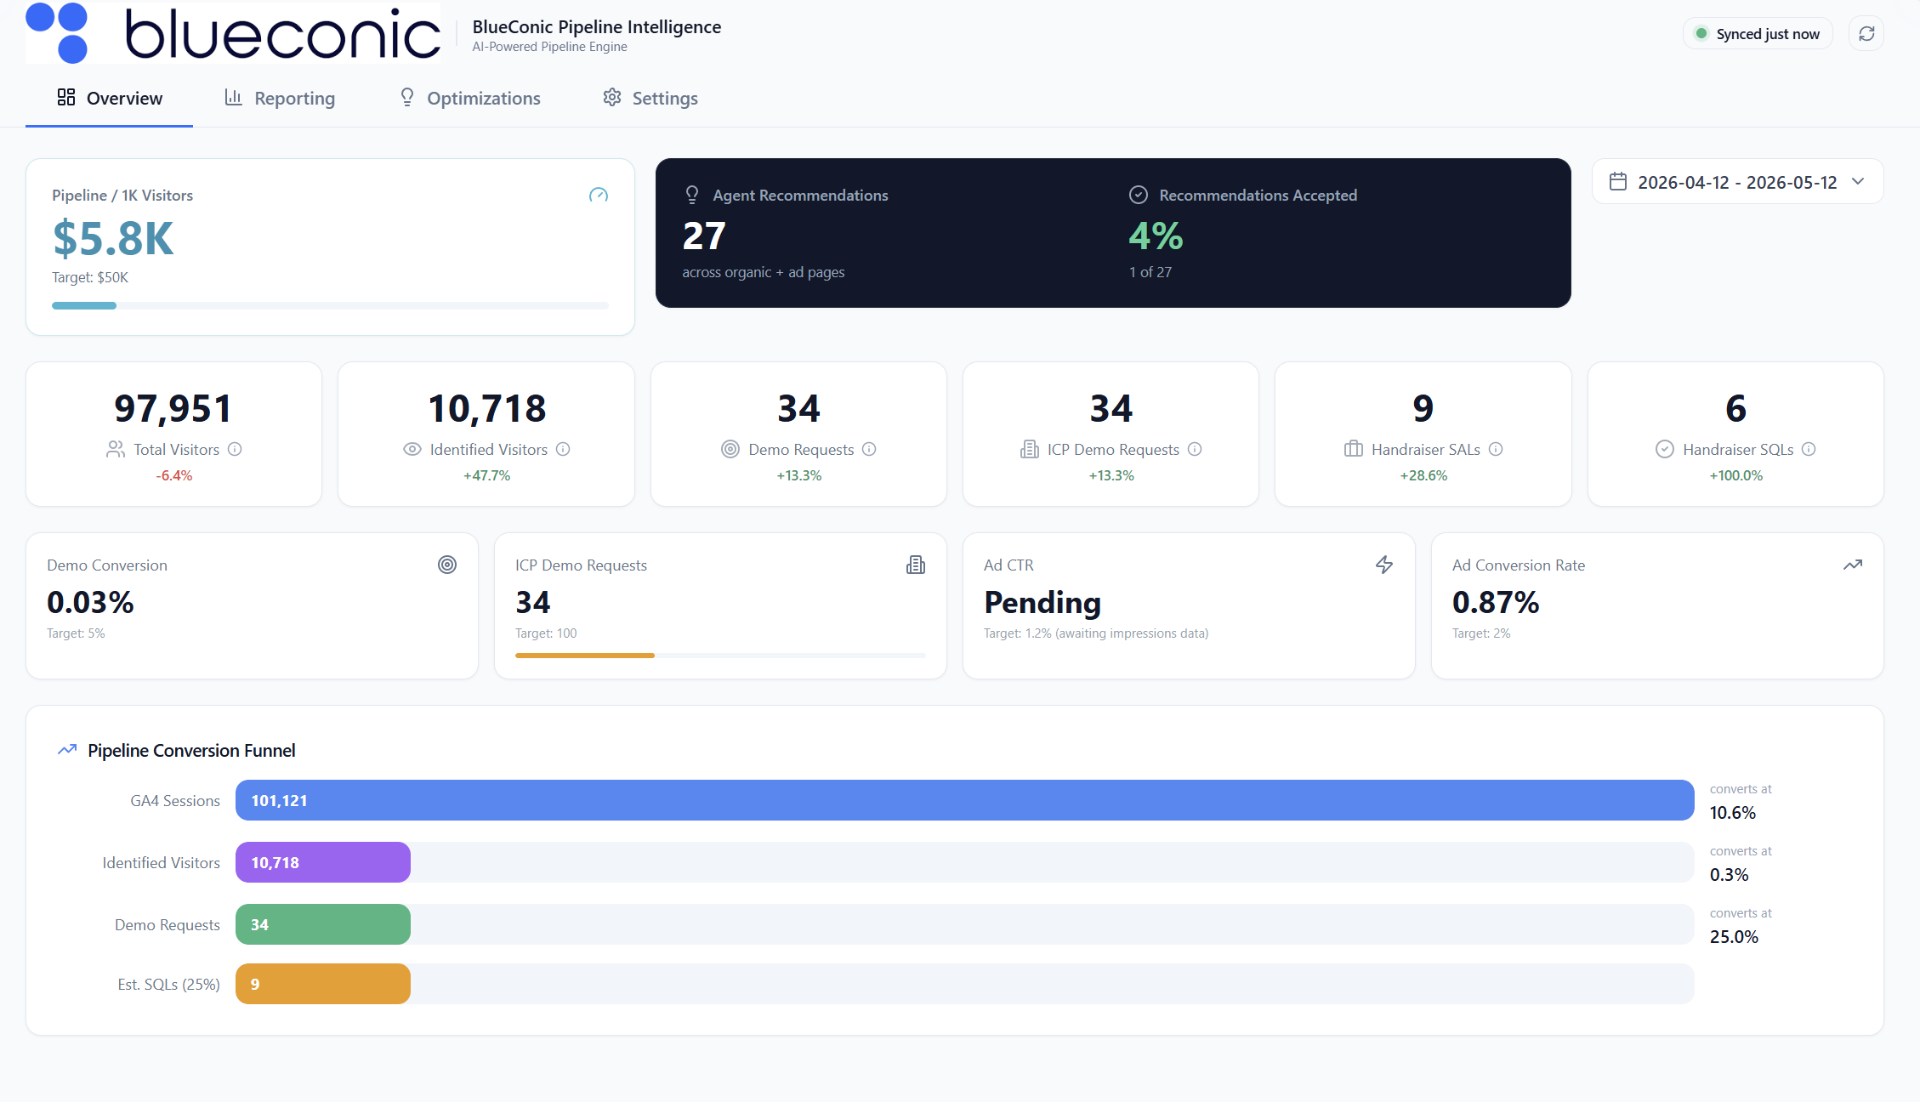Click the 0.03% Demo Conversion value
This screenshot has width=1920, height=1102.
(90, 602)
